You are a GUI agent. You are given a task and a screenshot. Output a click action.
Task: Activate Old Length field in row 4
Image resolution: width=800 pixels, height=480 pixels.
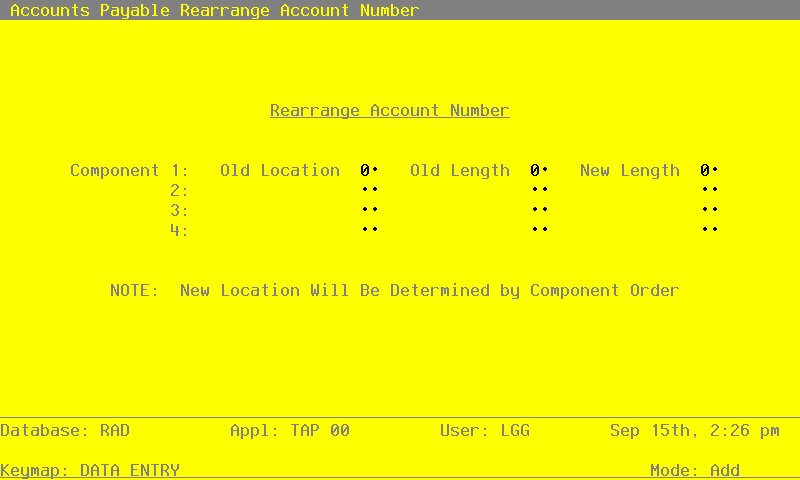539,230
